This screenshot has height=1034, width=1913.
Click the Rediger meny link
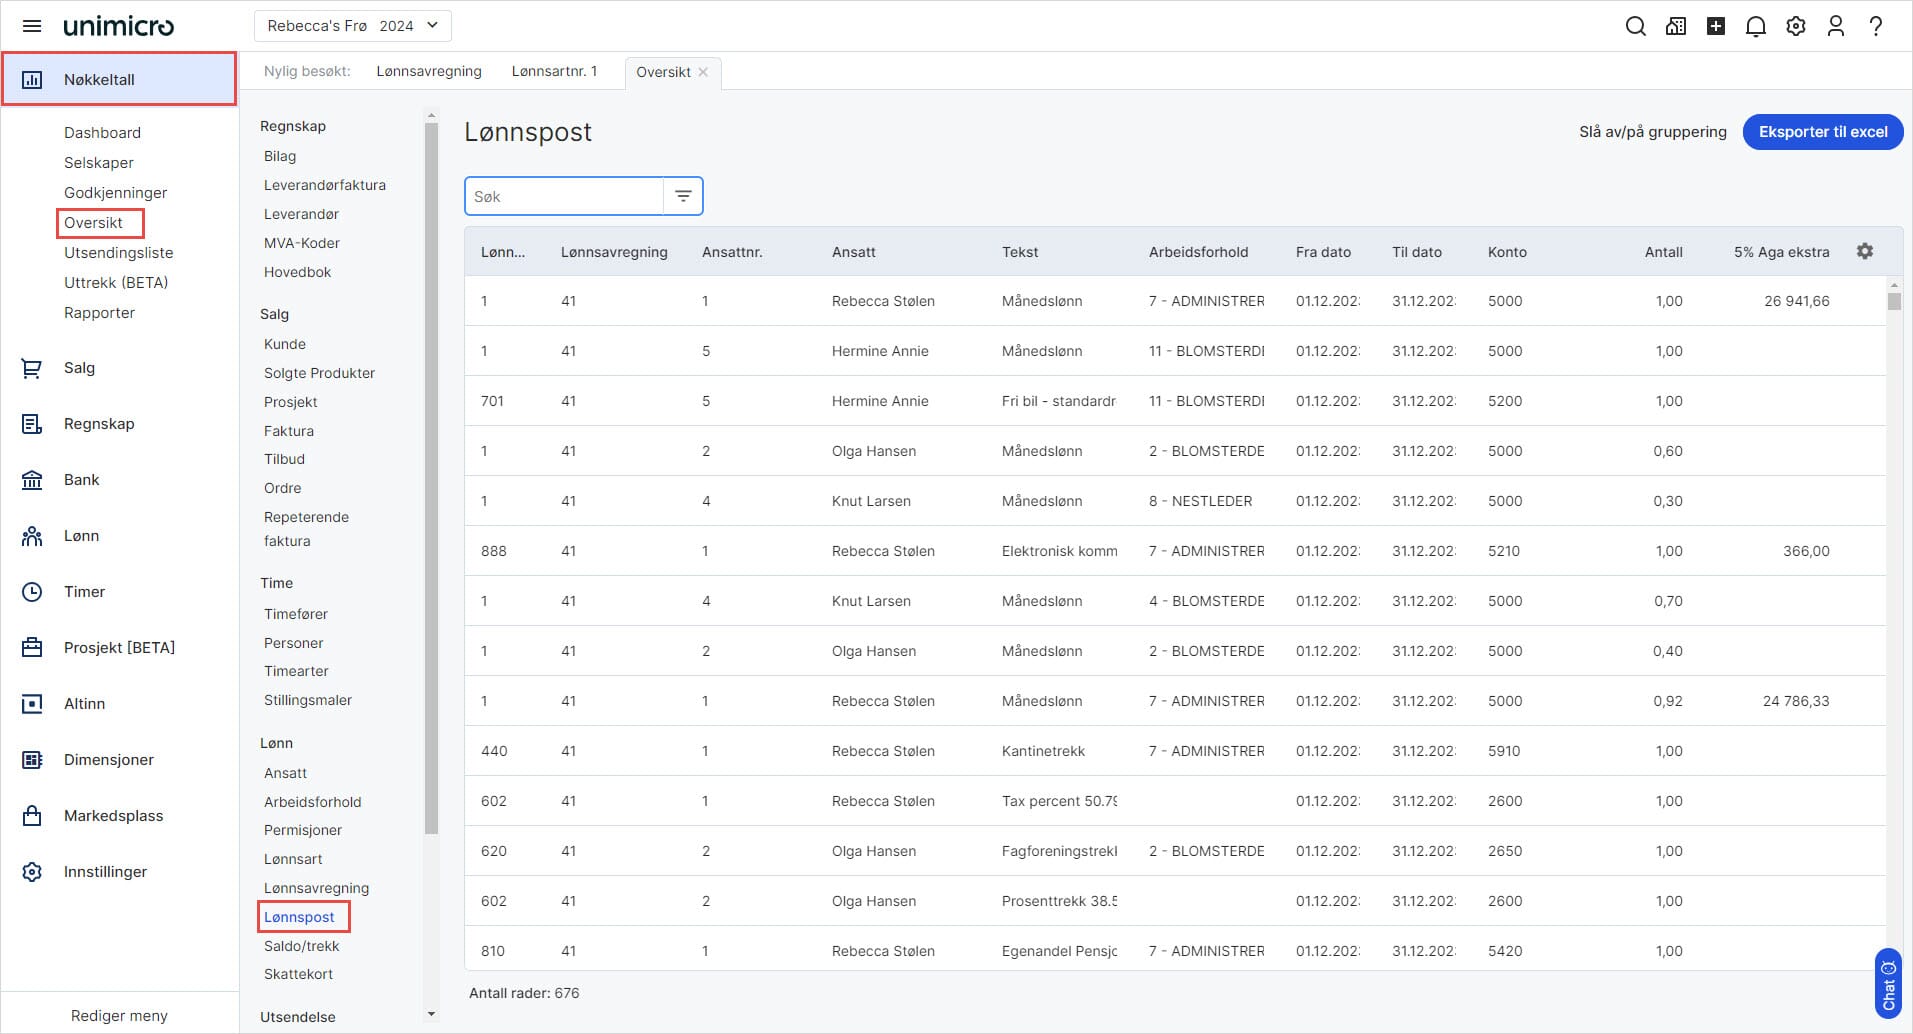[x=119, y=1015]
